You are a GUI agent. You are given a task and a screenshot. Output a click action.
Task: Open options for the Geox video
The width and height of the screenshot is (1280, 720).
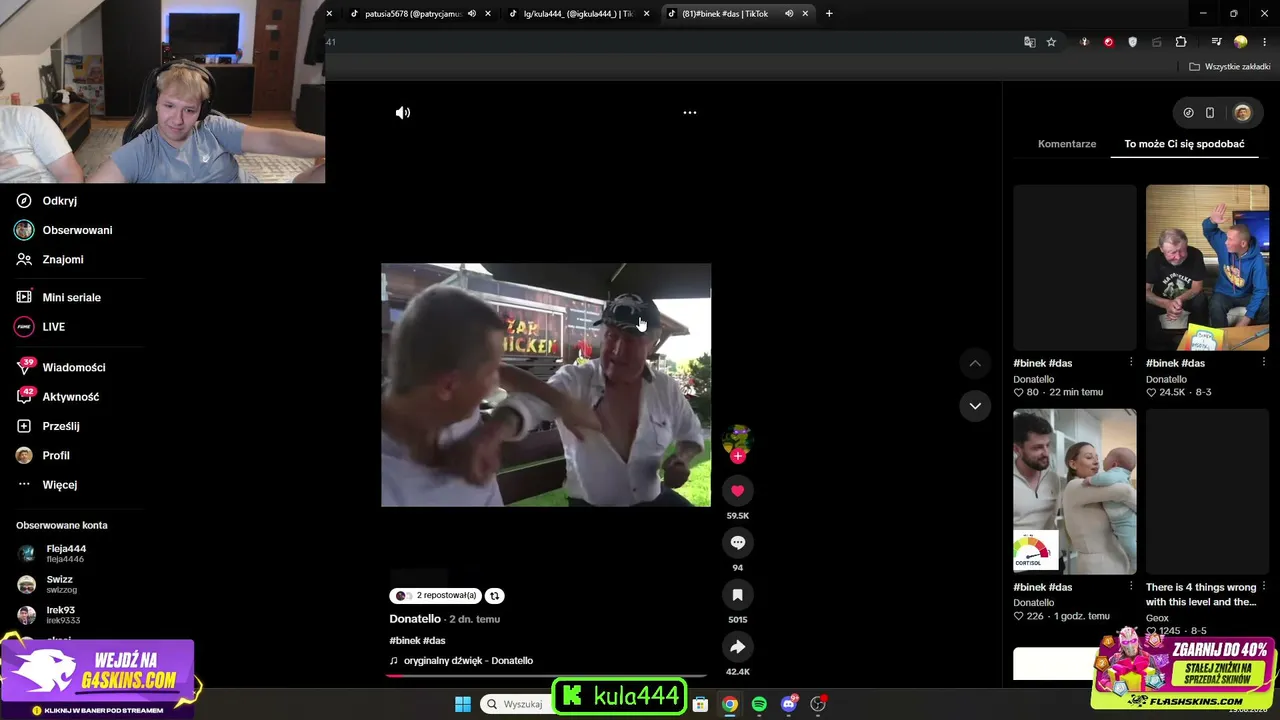1264,587
